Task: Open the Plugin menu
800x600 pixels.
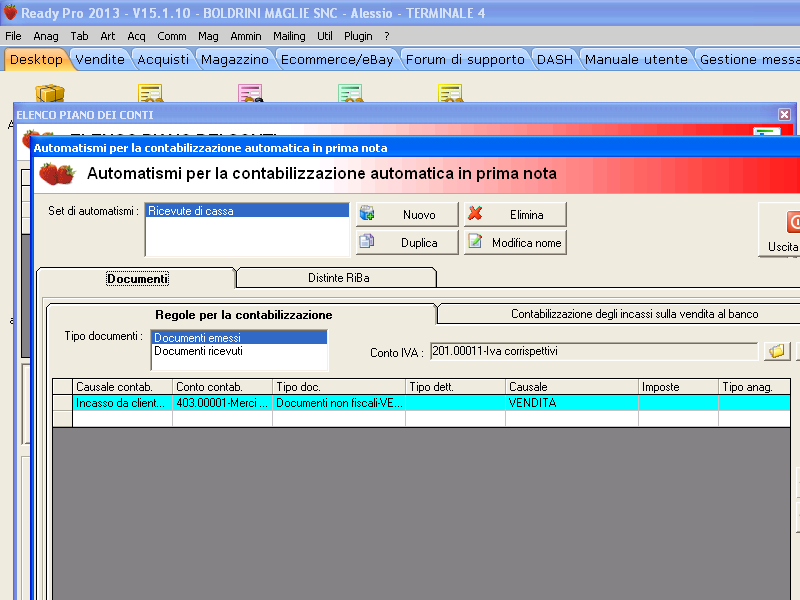Action: click(x=358, y=36)
